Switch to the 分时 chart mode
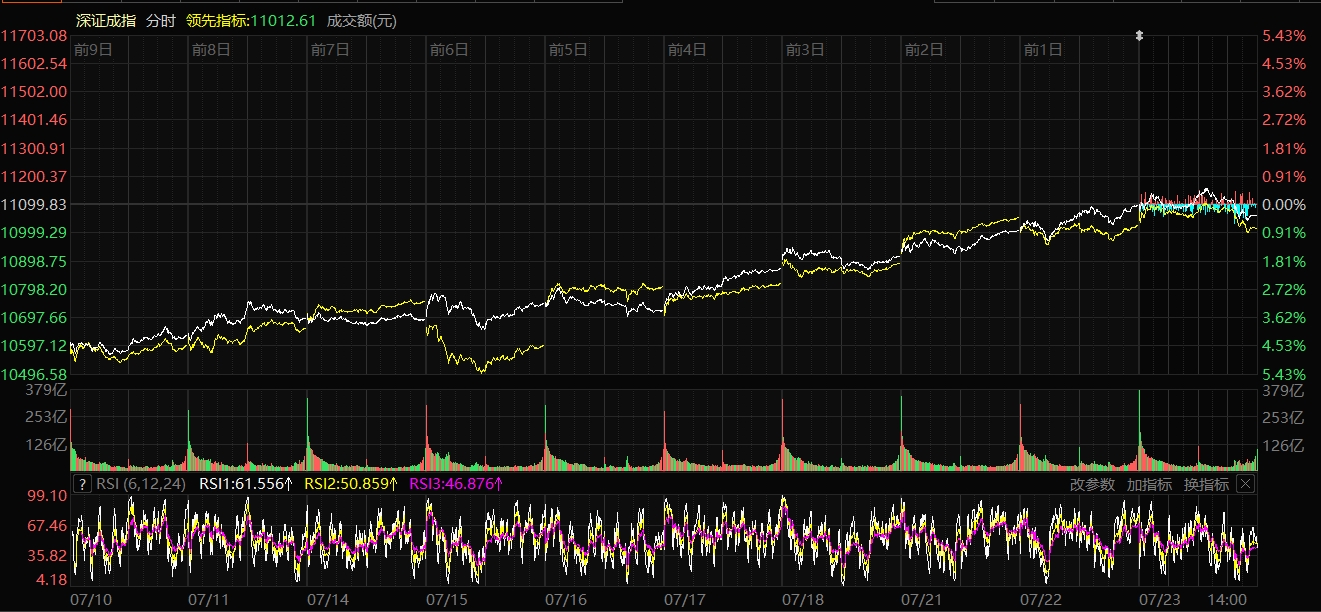The image size is (1321, 612). (160, 20)
